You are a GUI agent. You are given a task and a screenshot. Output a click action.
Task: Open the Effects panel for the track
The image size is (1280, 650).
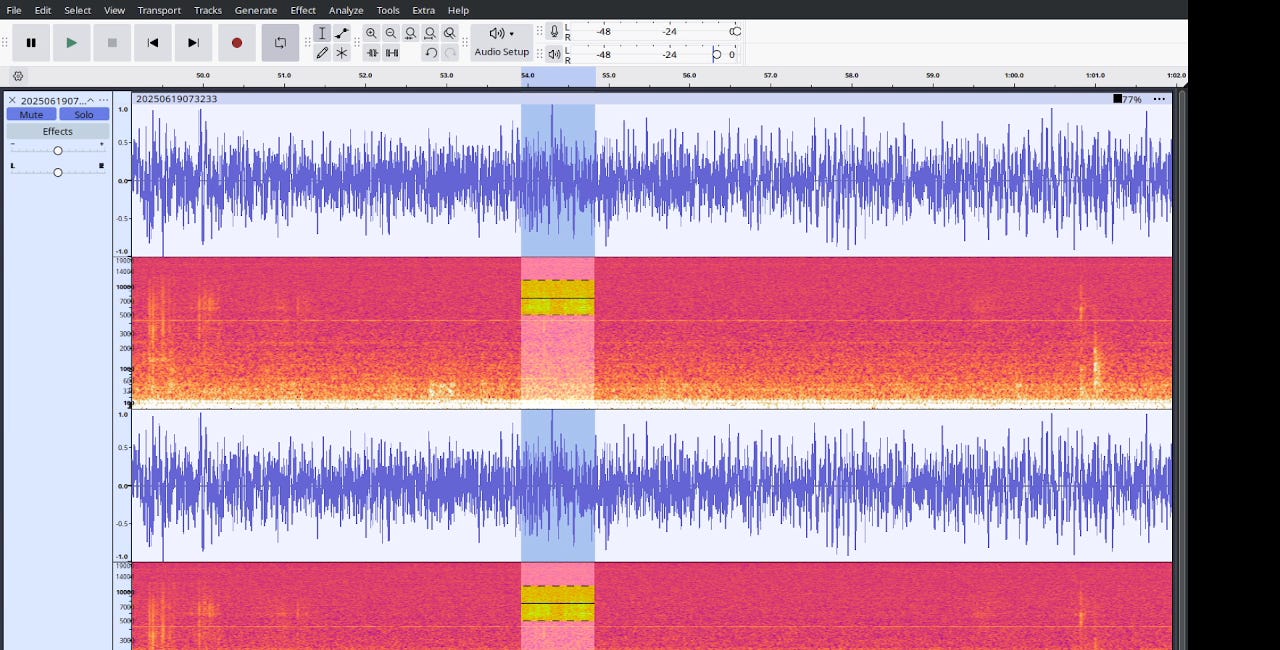click(57, 131)
